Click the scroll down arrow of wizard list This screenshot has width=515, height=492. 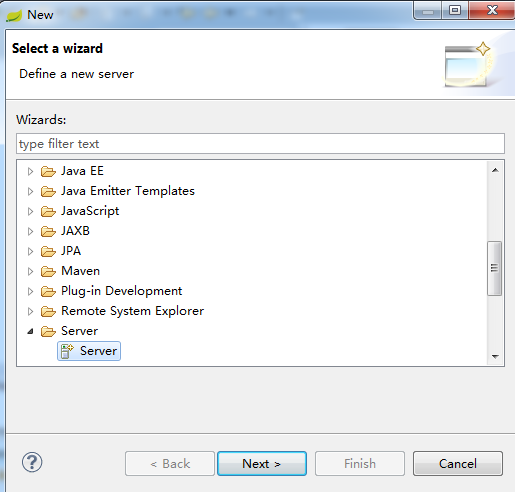[x=495, y=357]
